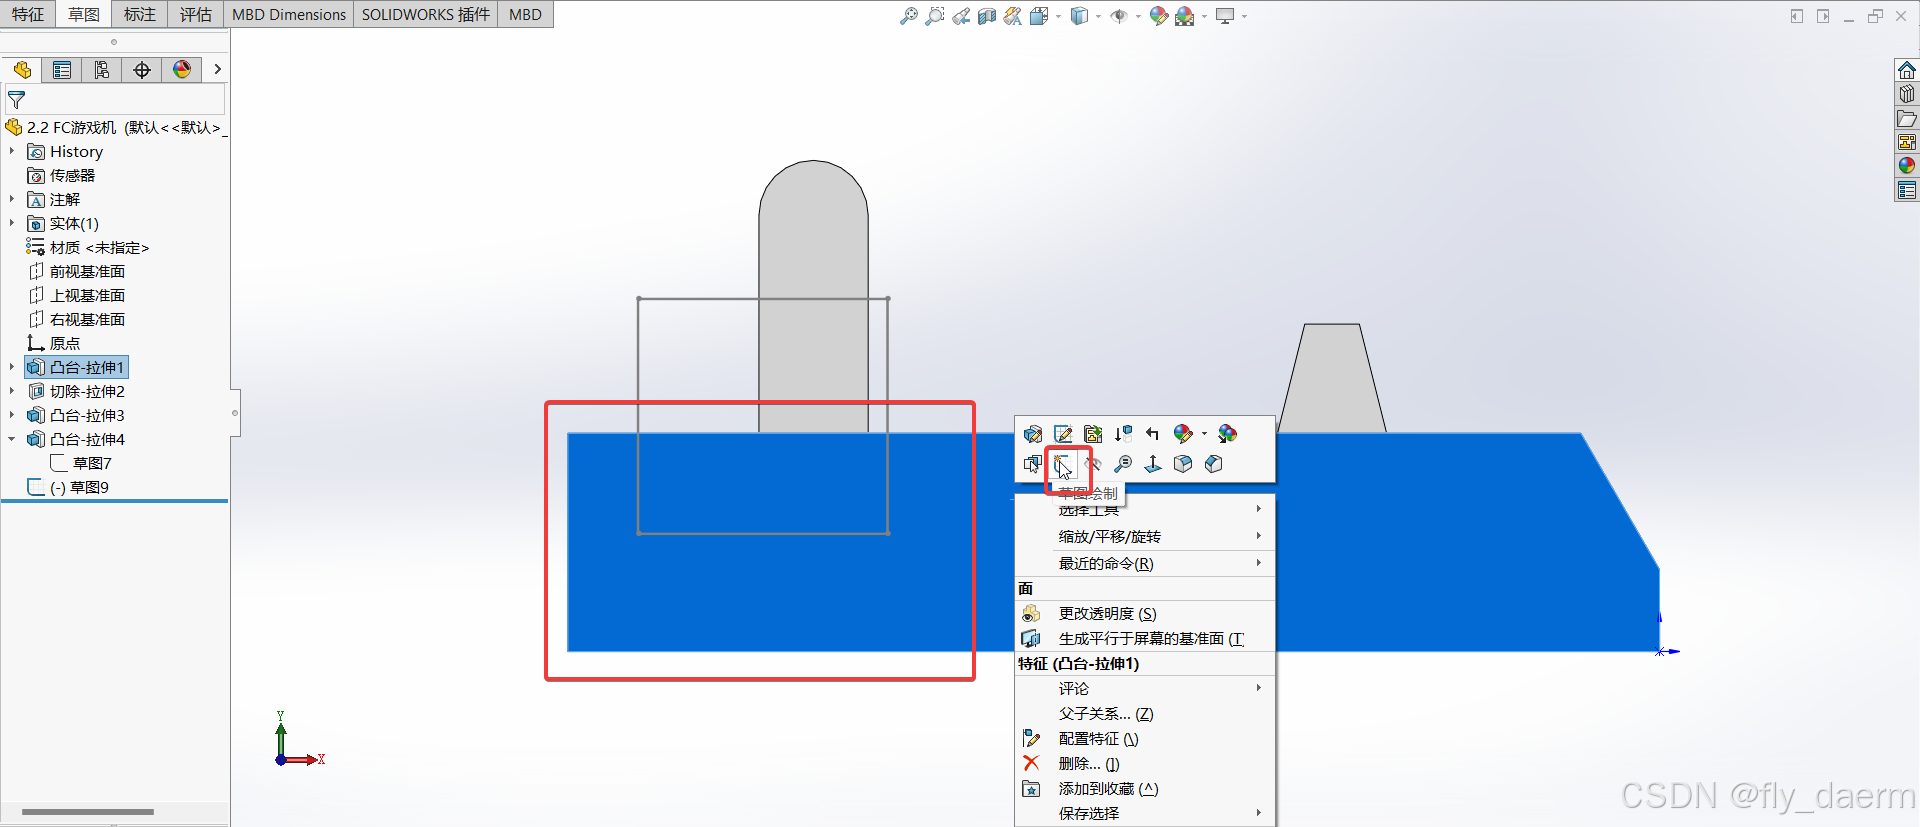Open the 草图 ribbon tab
Screen dimensions: 1920x827
tap(84, 14)
